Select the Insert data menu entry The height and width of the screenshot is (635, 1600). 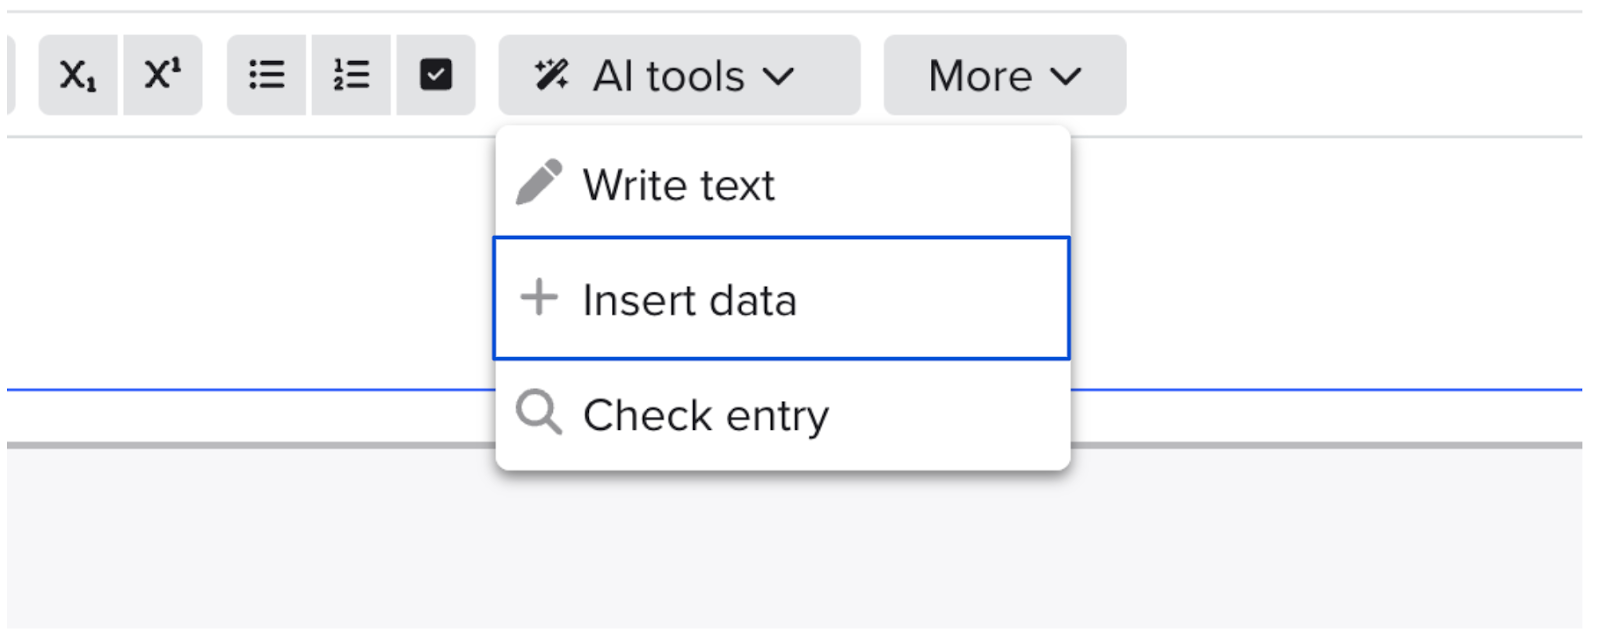coord(782,298)
